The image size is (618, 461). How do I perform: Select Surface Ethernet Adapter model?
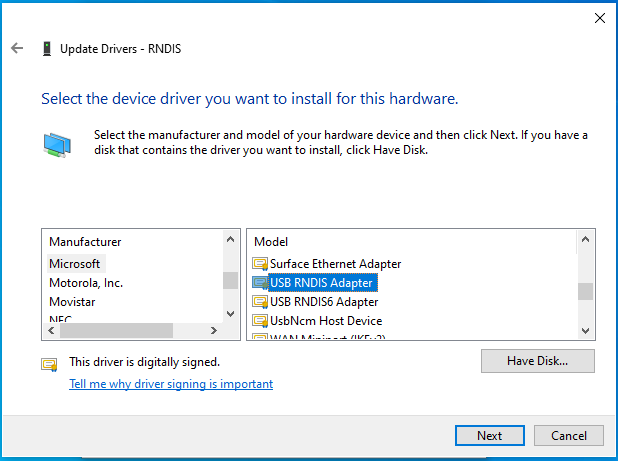click(x=335, y=264)
